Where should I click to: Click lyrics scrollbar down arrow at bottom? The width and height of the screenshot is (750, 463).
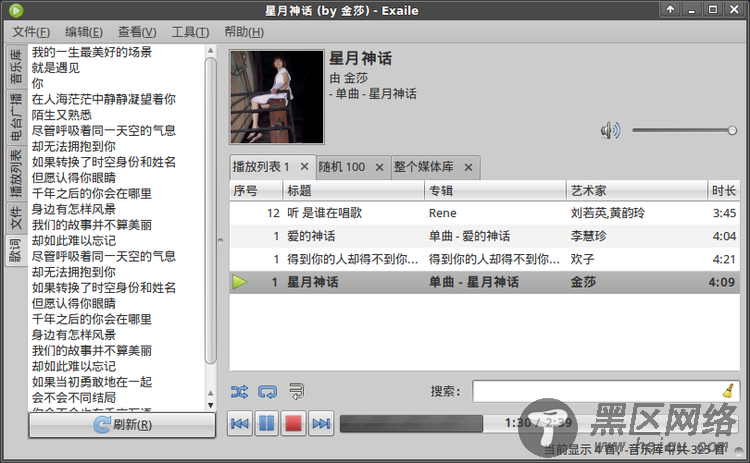[210, 405]
